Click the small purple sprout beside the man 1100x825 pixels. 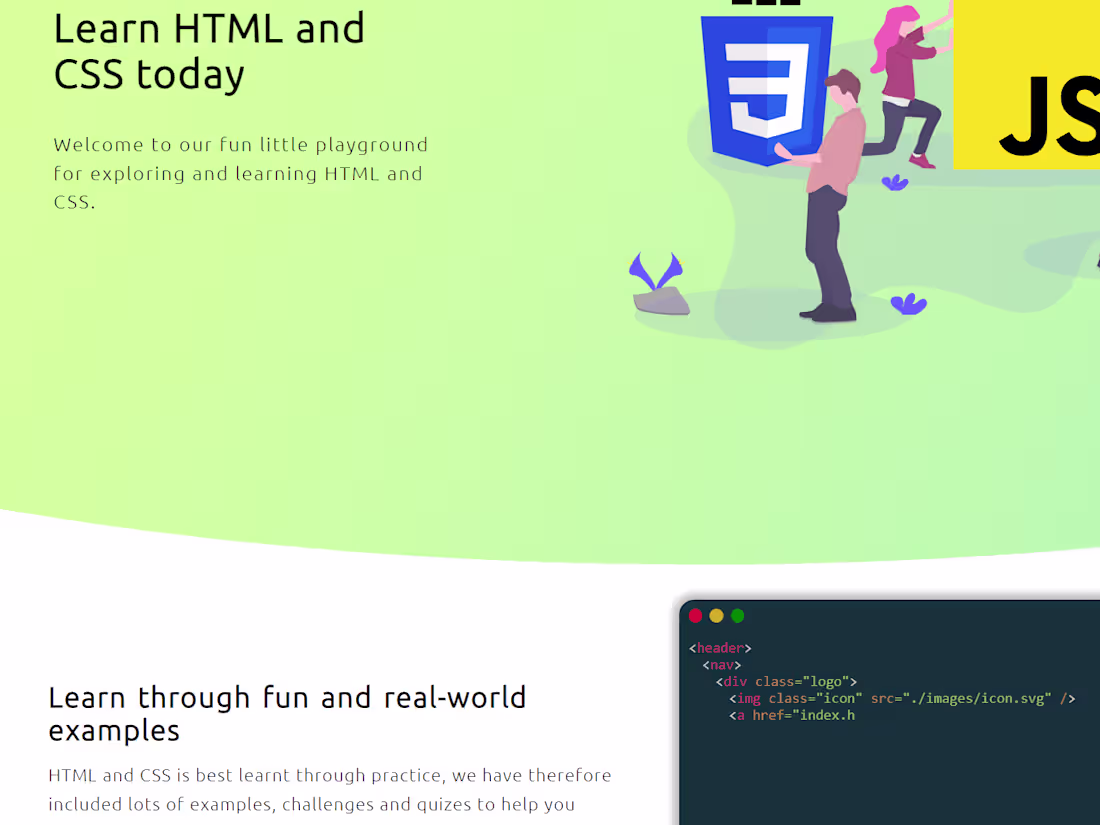pyautogui.click(x=893, y=180)
